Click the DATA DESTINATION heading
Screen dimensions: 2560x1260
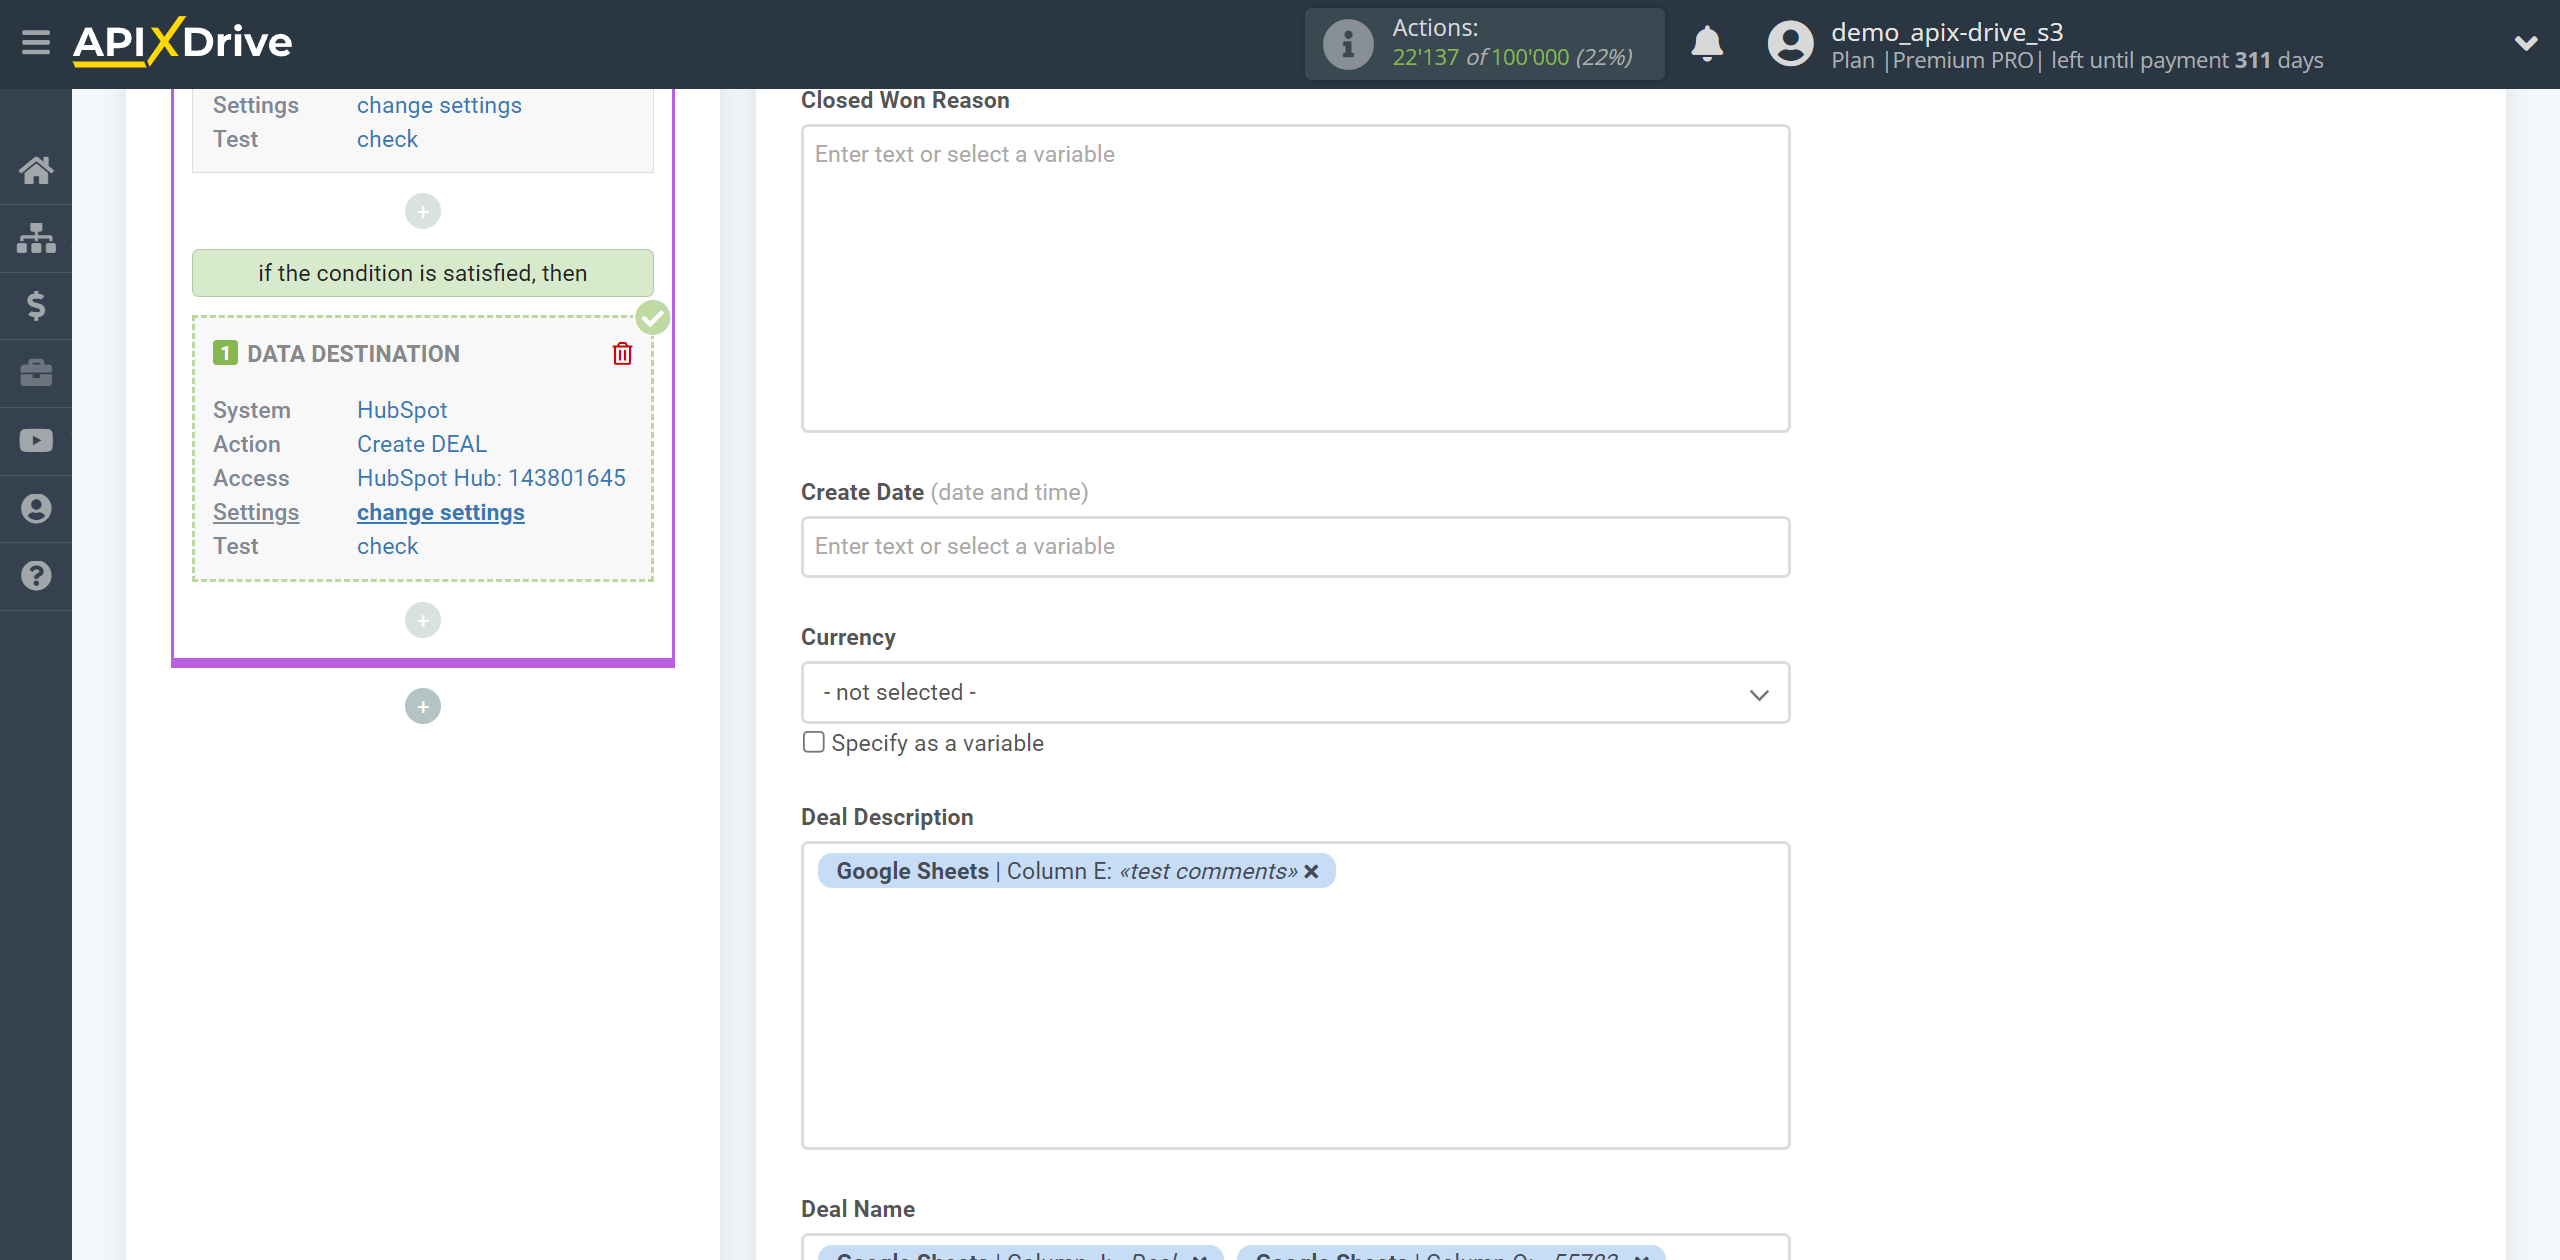(353, 354)
